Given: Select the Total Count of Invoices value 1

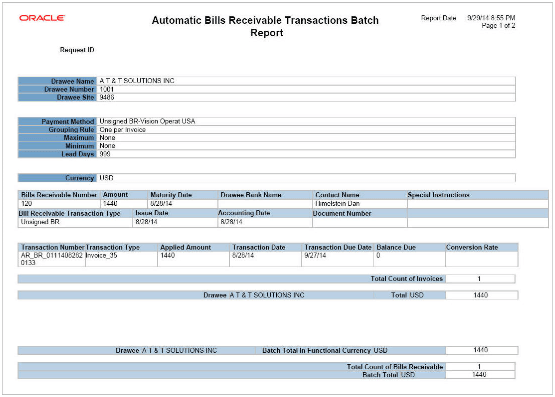Looking at the screenshot, I should point(479,279).
